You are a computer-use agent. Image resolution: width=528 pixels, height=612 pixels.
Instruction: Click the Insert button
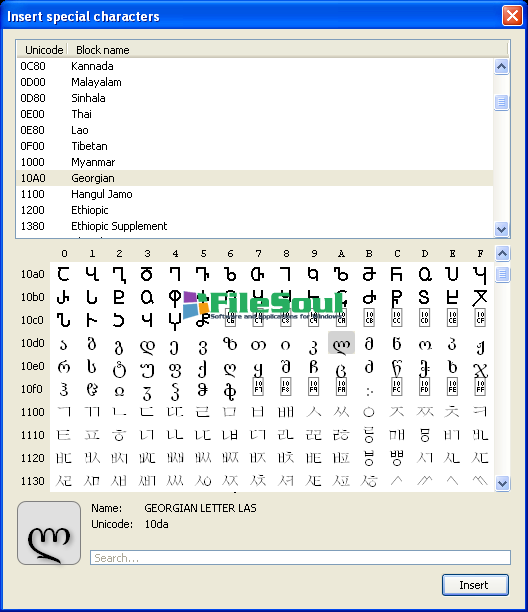click(475, 585)
